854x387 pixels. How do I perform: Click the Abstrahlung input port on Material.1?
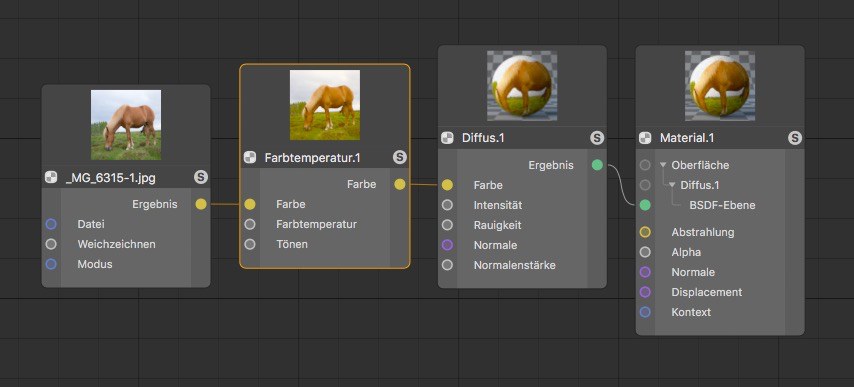click(x=645, y=232)
